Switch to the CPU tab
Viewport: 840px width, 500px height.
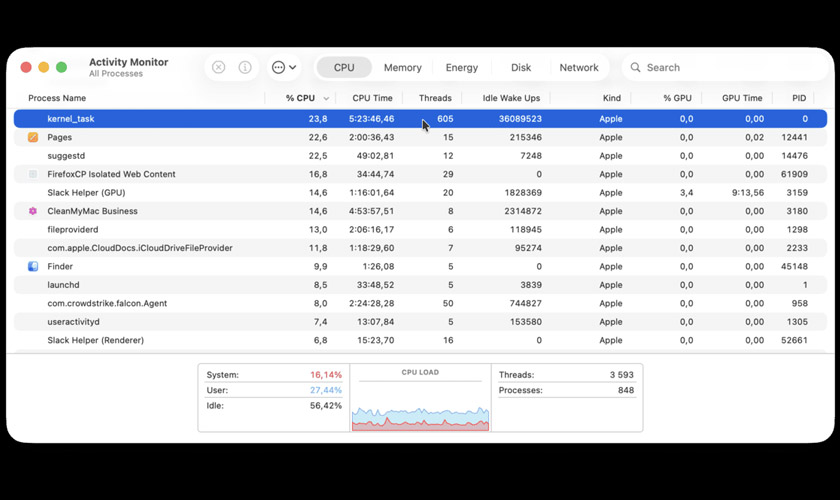344,68
